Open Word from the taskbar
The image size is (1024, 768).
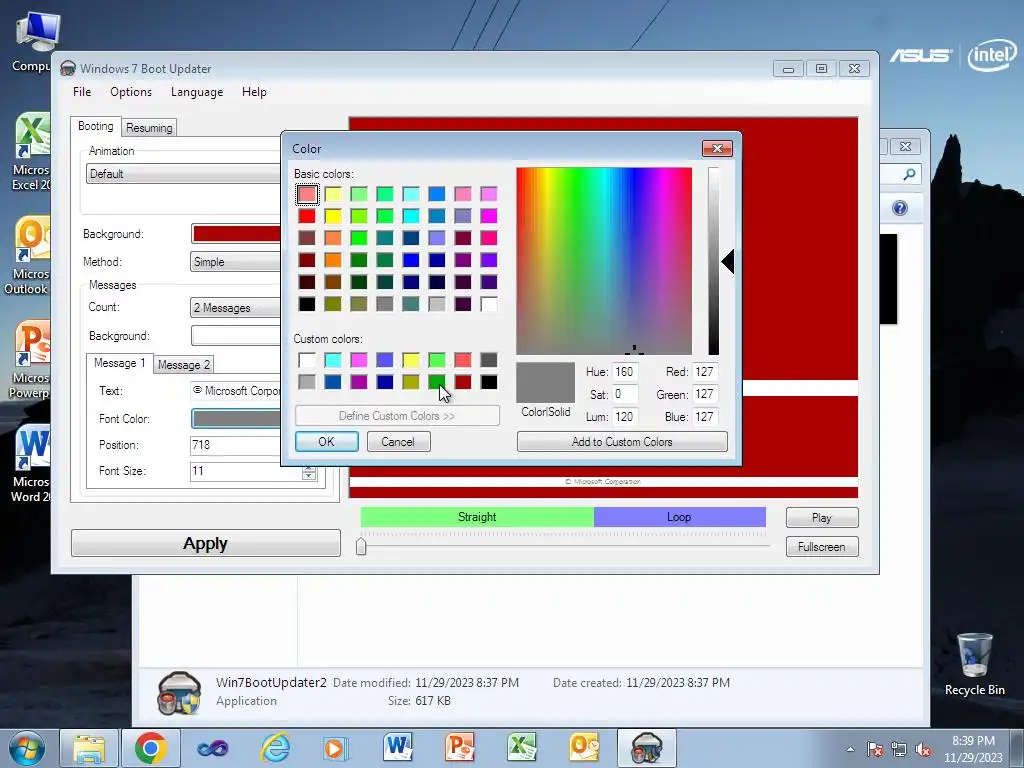[x=398, y=748]
